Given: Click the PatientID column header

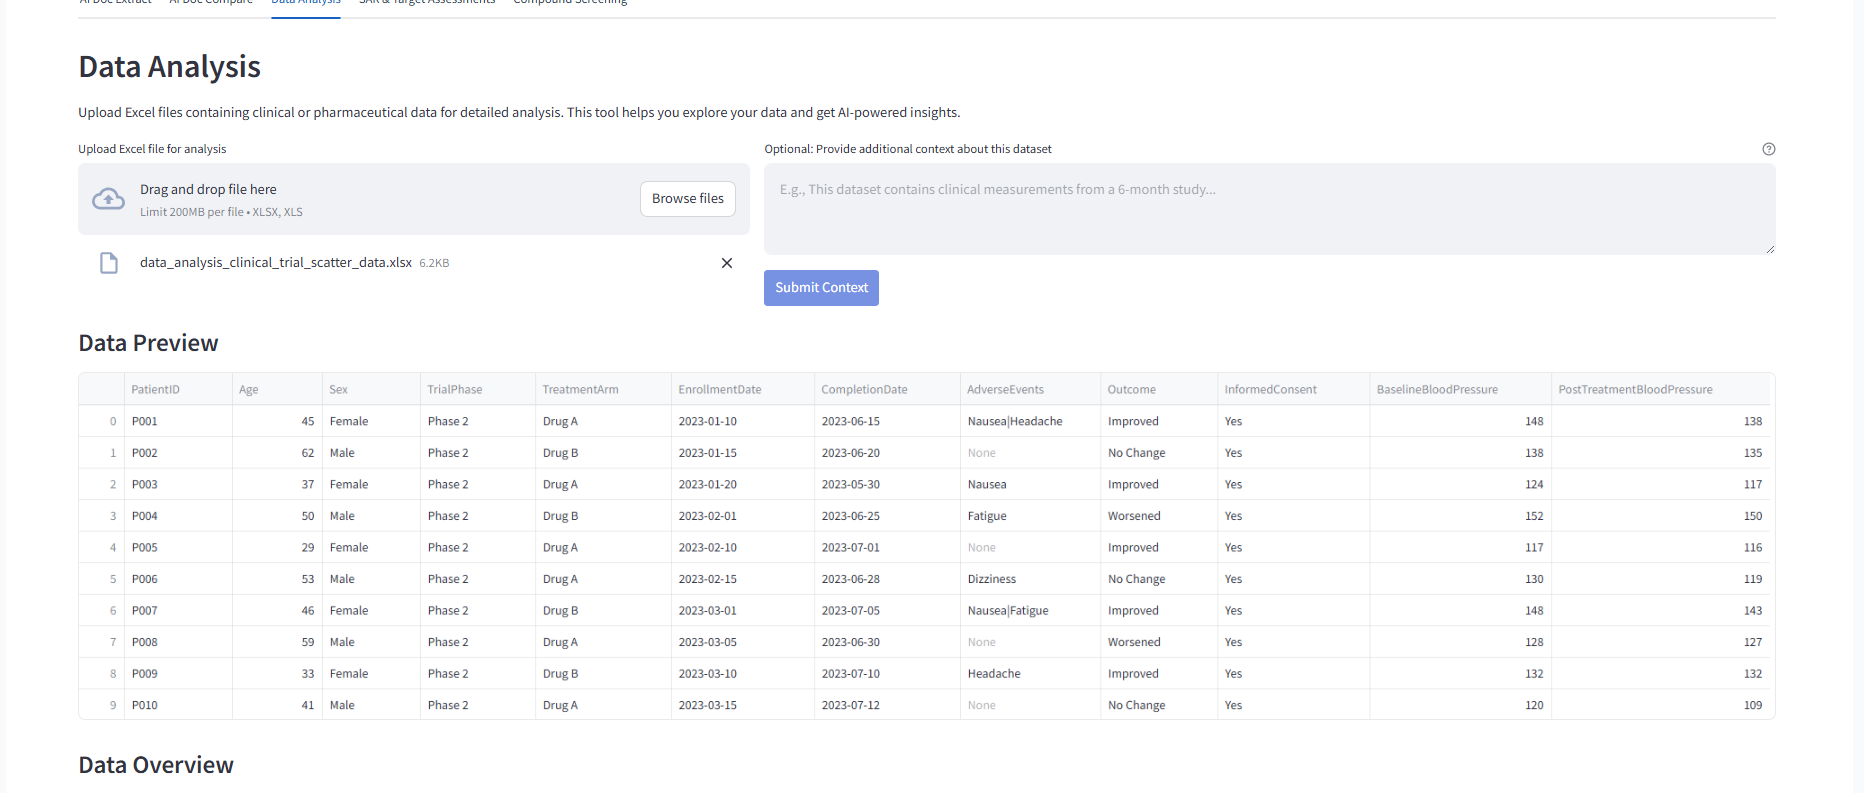Looking at the screenshot, I should (156, 390).
